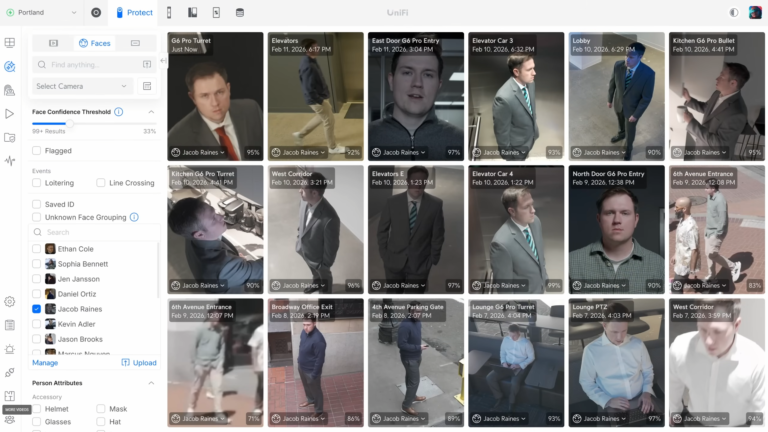The image size is (768, 432).
Task: Click the calendar icon next to Select Camera
Action: coord(147,86)
